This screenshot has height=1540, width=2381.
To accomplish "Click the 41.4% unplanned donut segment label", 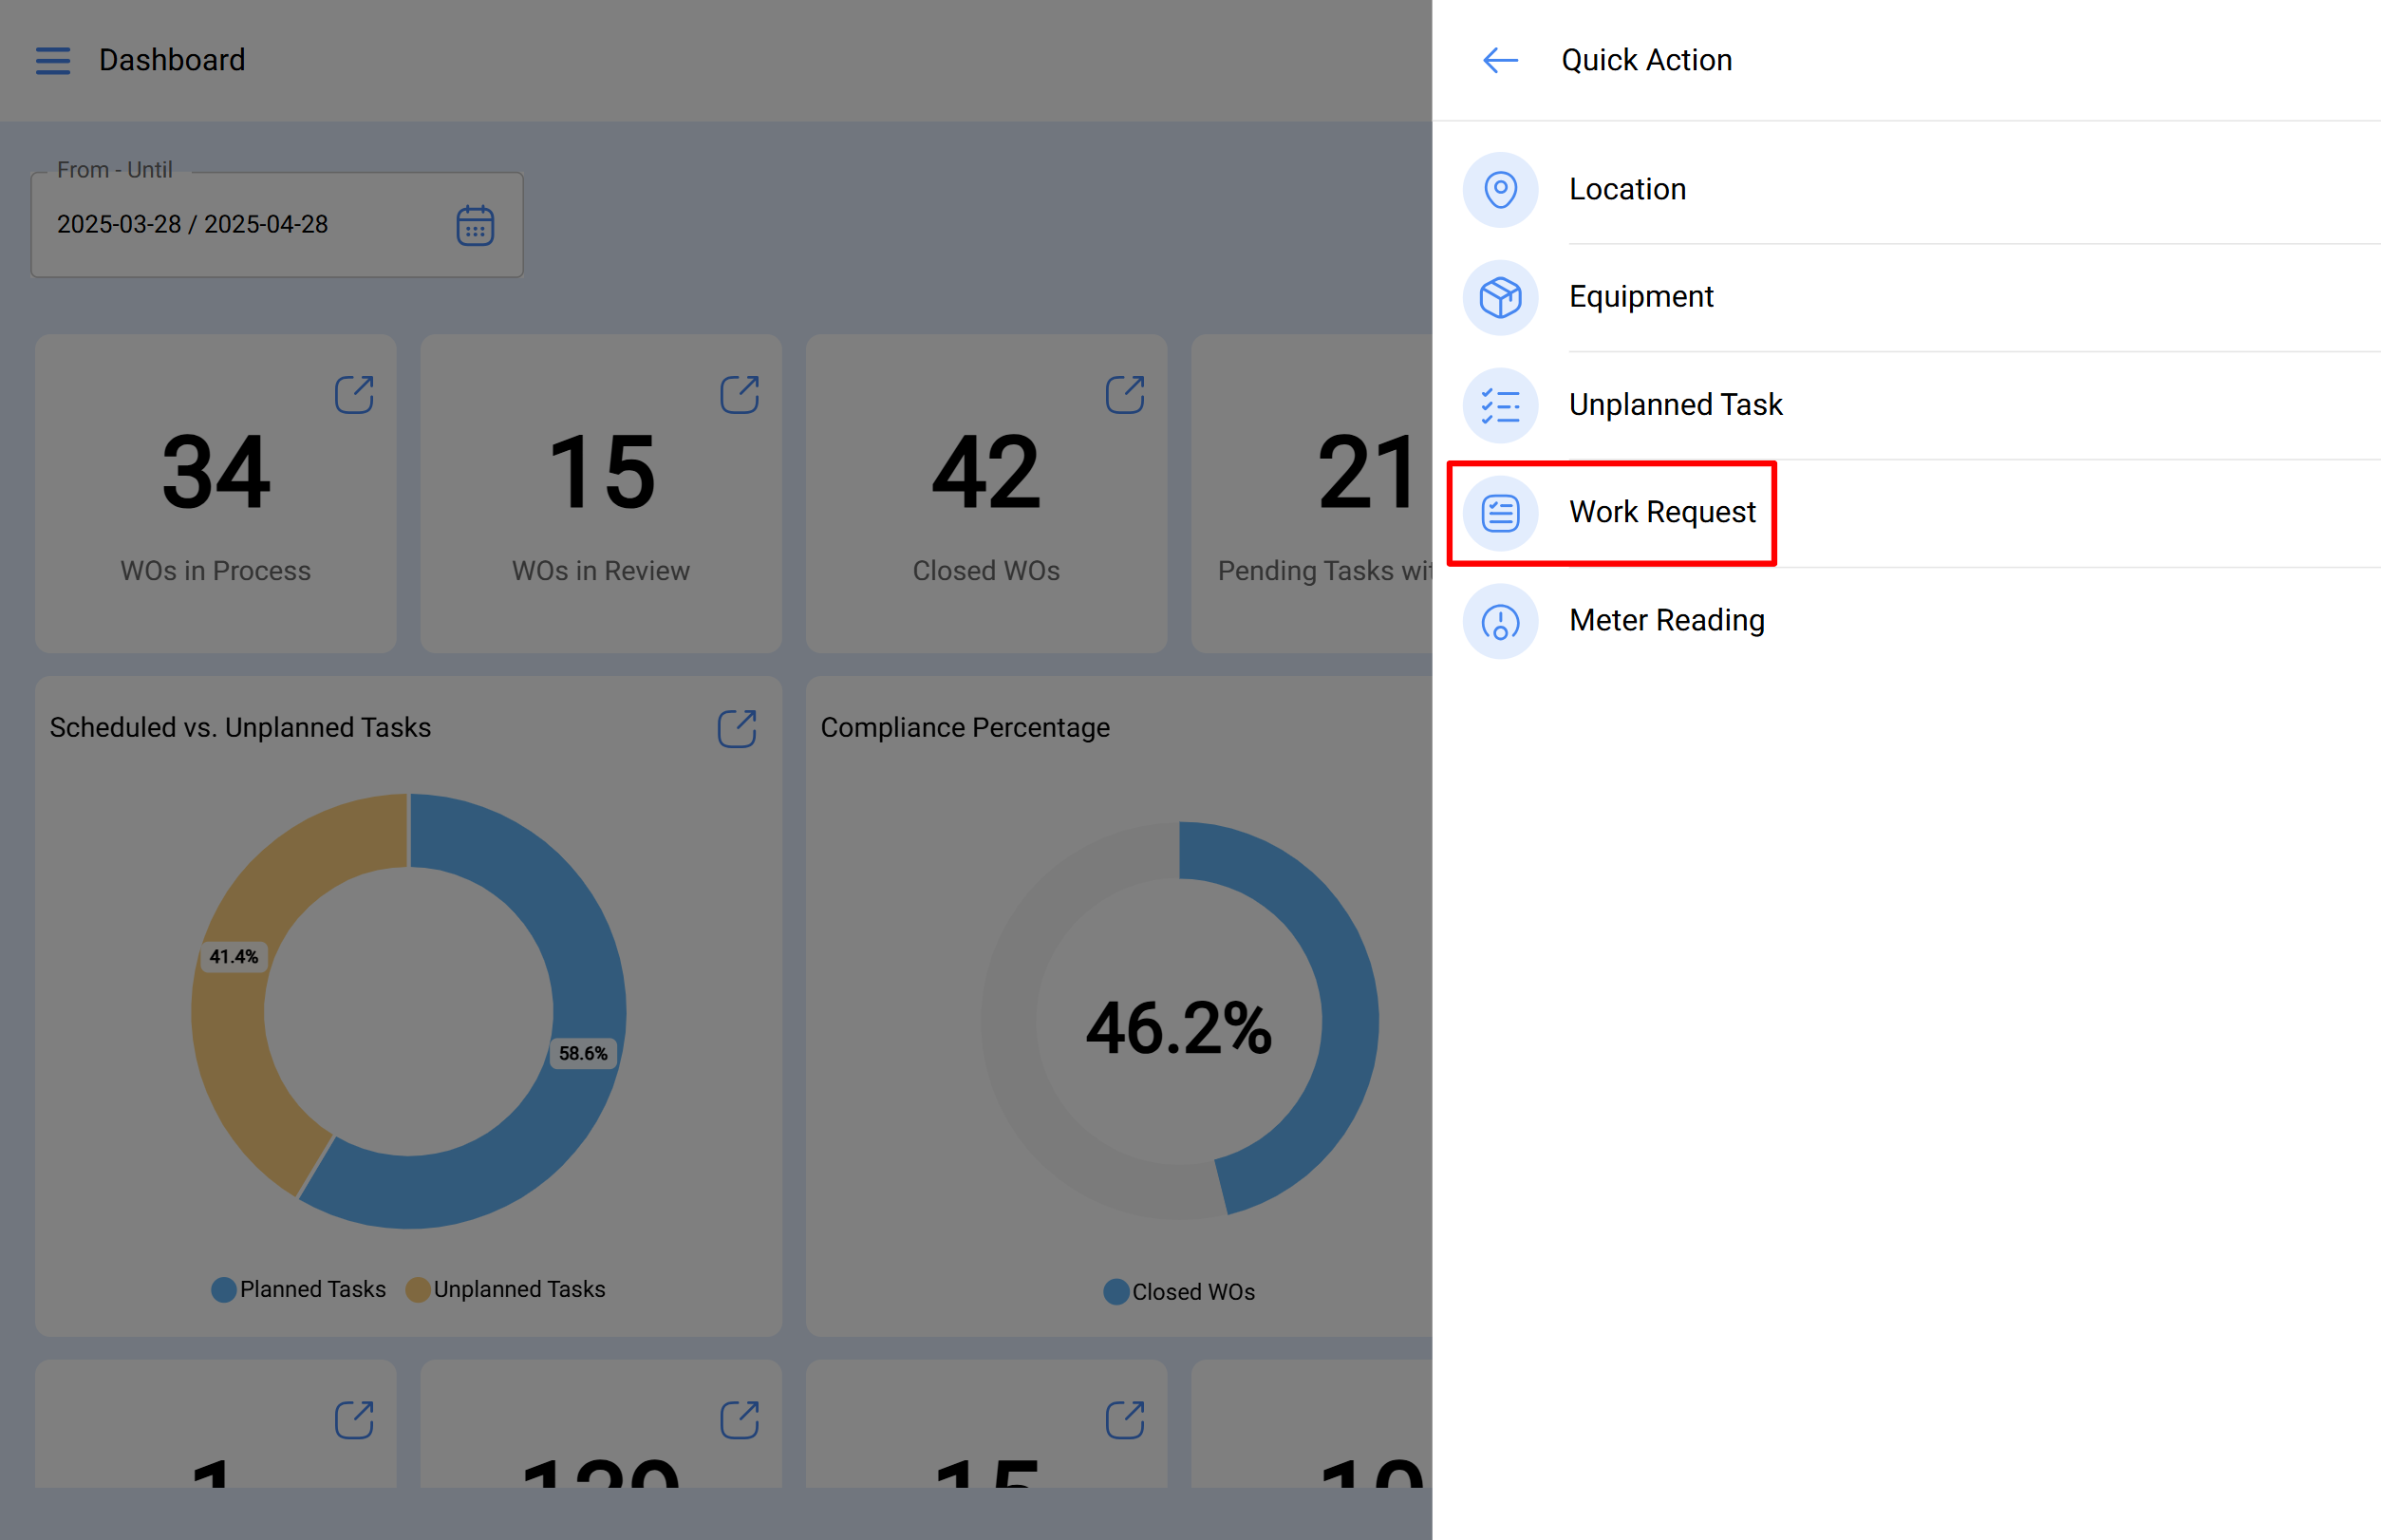I will (234, 957).
